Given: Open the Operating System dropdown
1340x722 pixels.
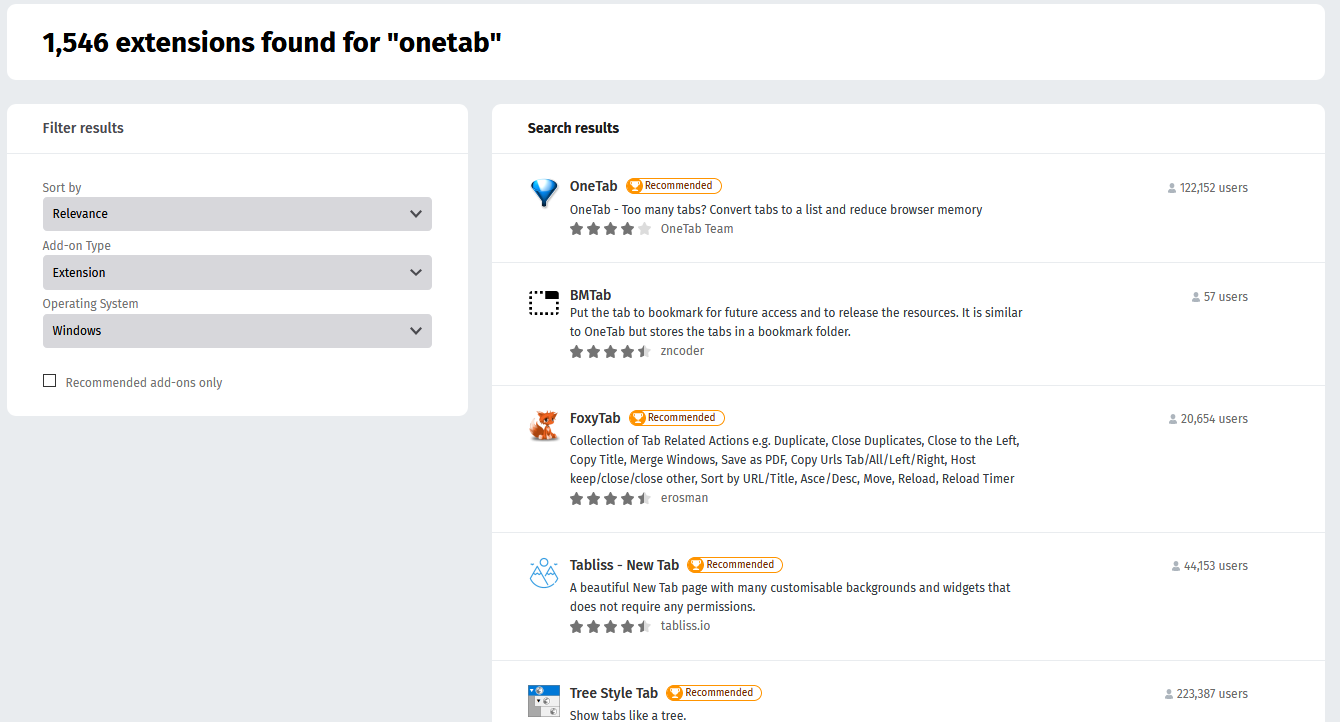Looking at the screenshot, I should pos(237,331).
